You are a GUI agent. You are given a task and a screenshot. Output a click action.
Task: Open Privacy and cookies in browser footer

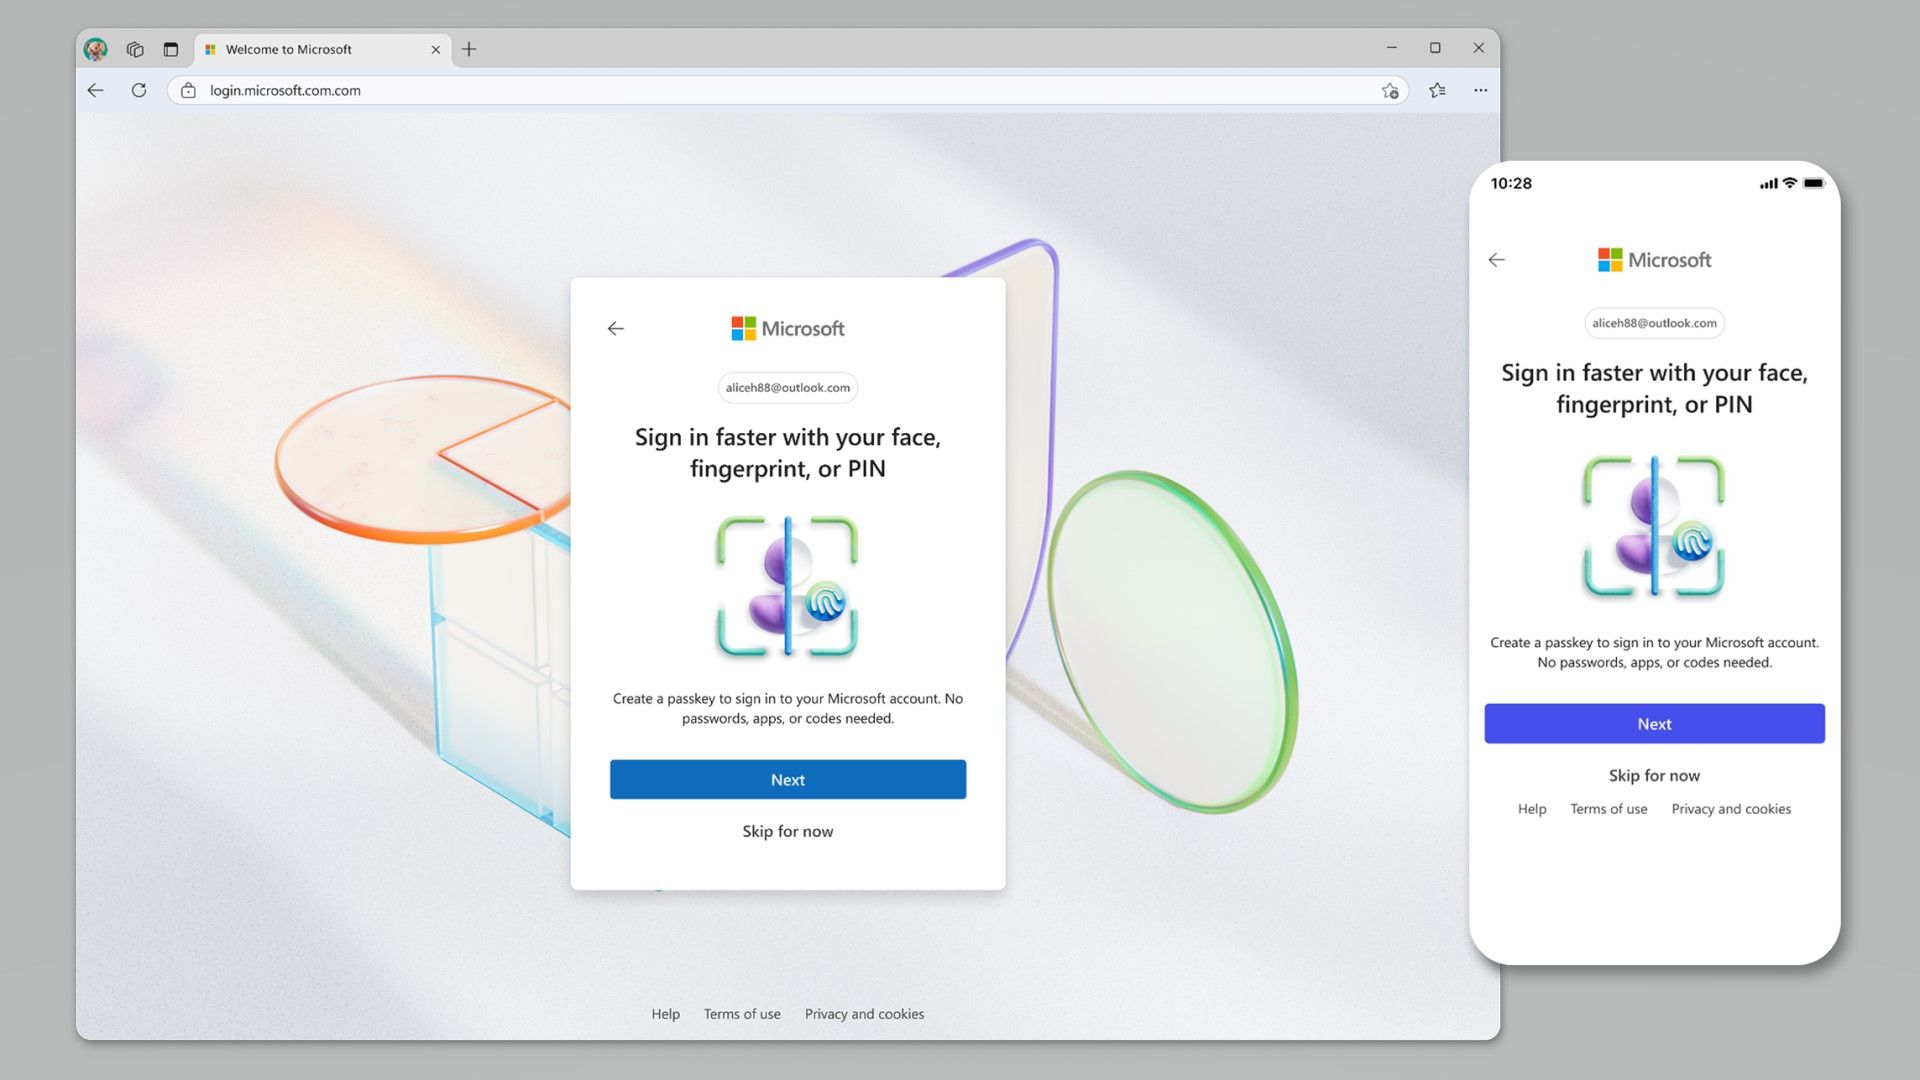[864, 1014]
